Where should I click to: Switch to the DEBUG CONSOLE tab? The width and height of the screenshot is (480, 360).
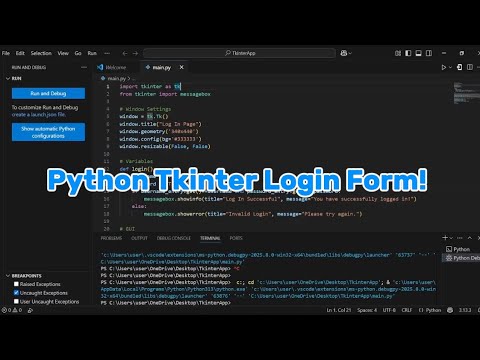click(174, 238)
